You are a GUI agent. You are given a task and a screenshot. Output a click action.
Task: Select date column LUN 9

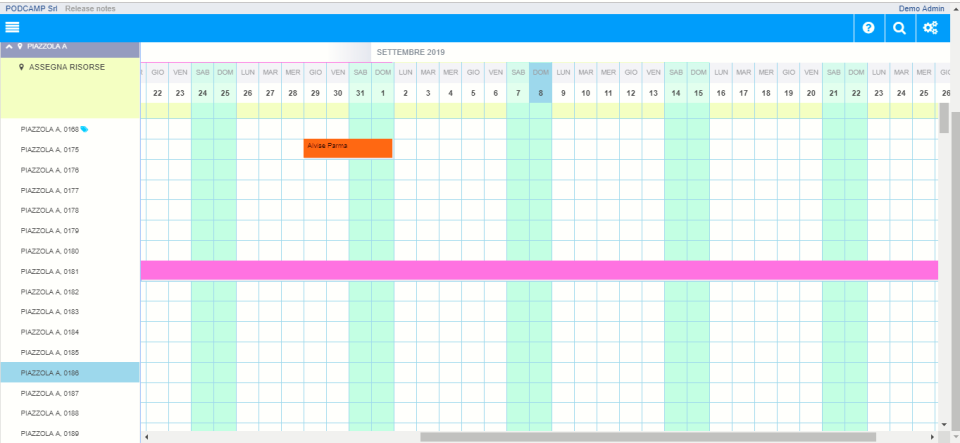pyautogui.click(x=563, y=83)
